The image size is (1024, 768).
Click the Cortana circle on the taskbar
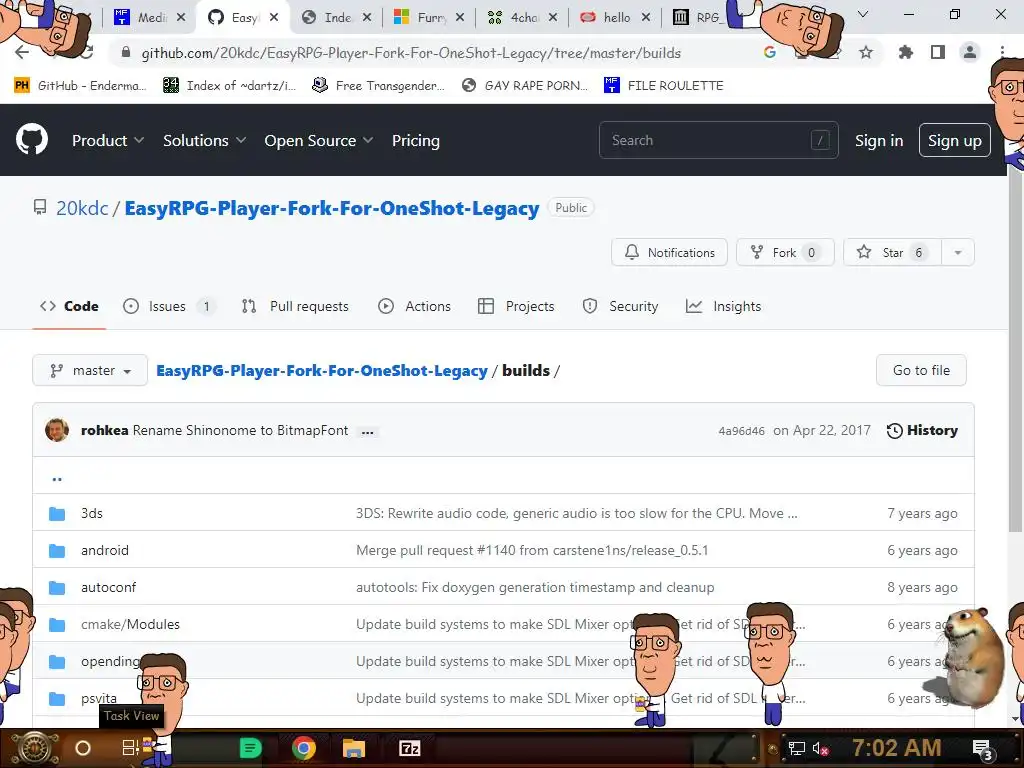coord(83,748)
